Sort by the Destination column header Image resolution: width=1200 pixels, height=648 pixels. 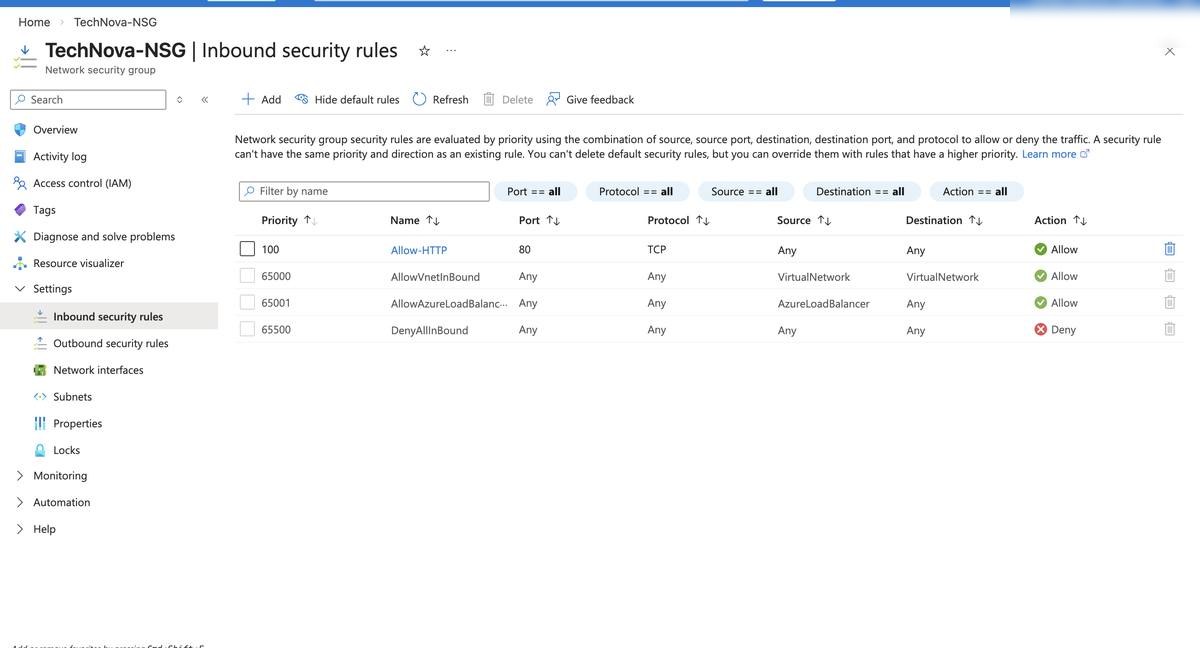pos(944,220)
